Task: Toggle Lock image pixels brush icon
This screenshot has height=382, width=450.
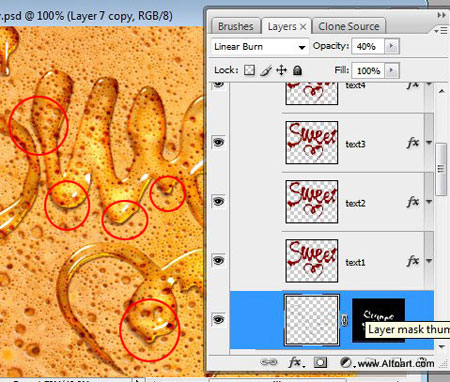Action: click(266, 71)
